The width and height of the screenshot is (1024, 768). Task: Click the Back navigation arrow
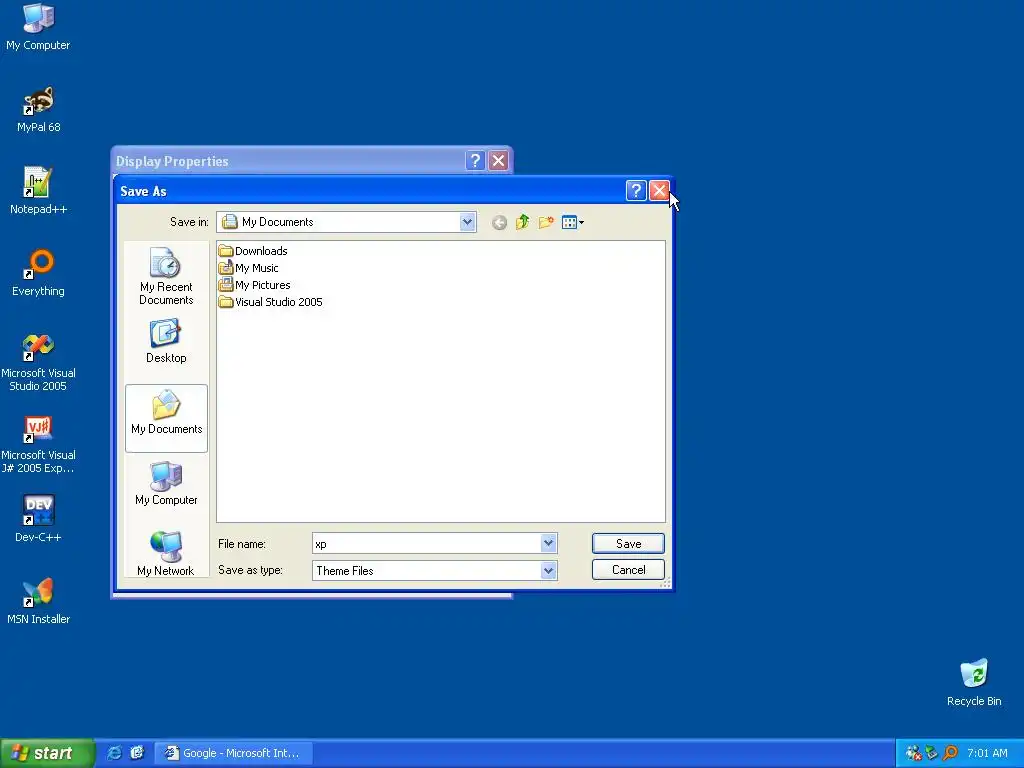coord(499,223)
